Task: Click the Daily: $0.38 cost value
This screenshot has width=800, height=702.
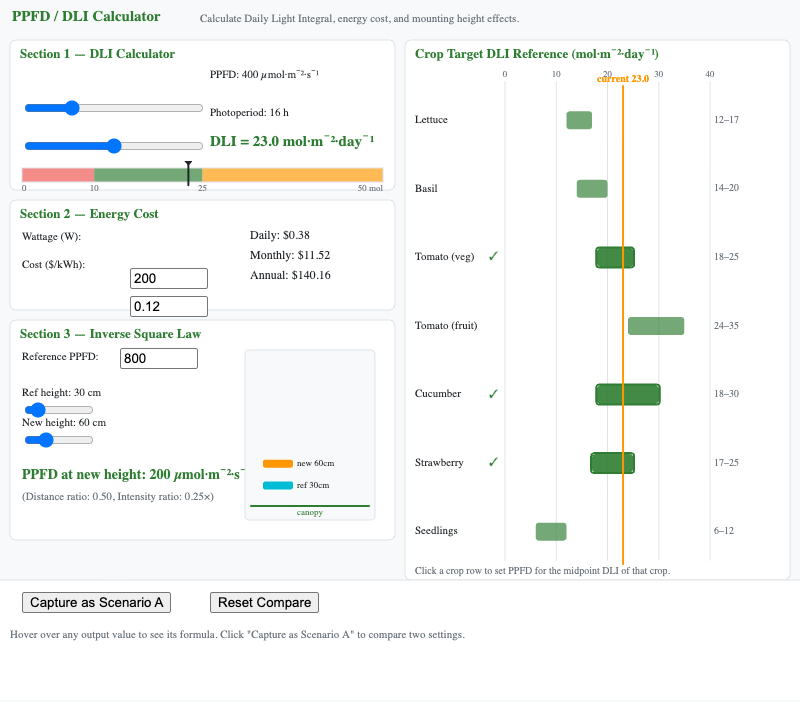Action: tap(280, 235)
